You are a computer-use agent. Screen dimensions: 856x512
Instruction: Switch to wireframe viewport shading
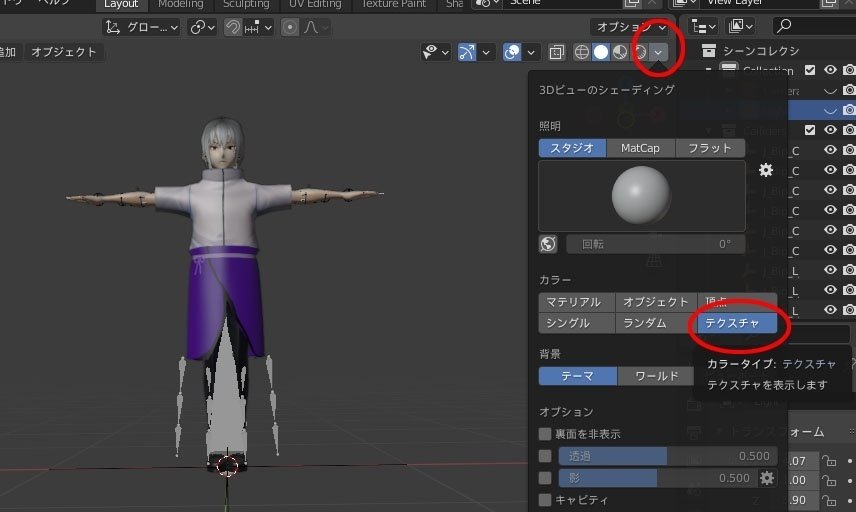[582, 52]
